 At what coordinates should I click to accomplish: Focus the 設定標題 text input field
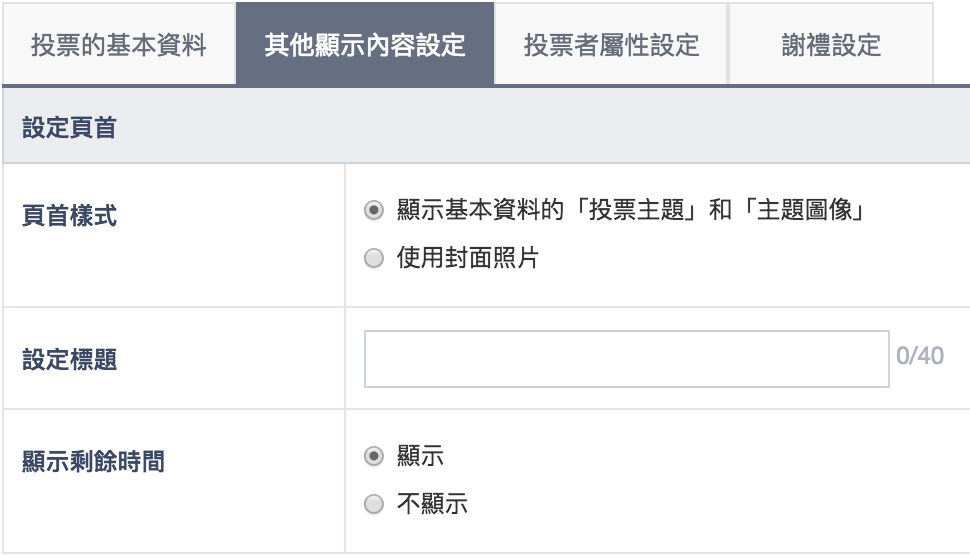tap(626, 358)
